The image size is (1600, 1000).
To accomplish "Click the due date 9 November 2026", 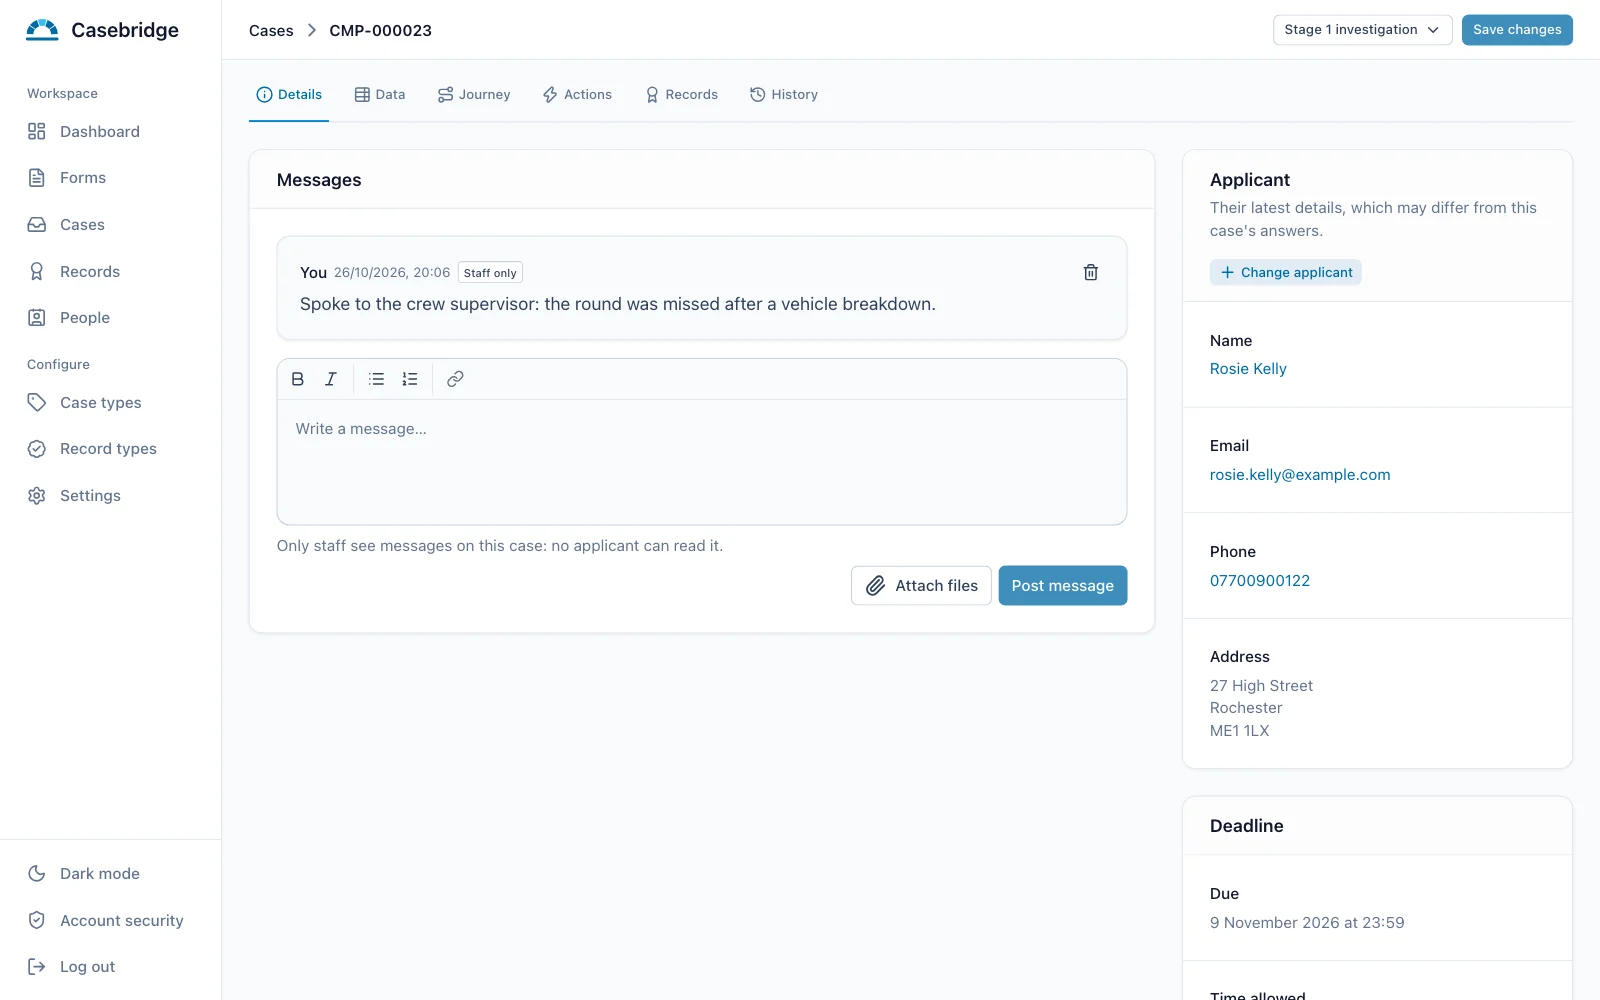I will pyautogui.click(x=1307, y=923).
